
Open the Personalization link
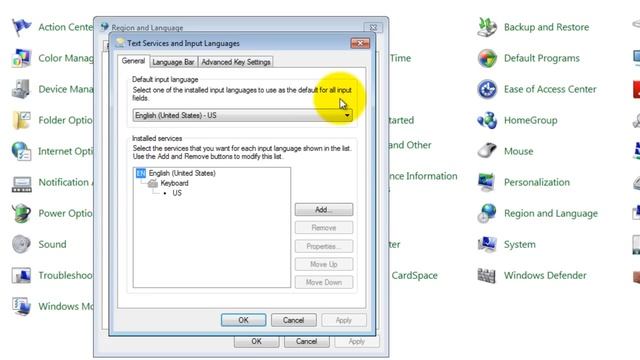[536, 182]
